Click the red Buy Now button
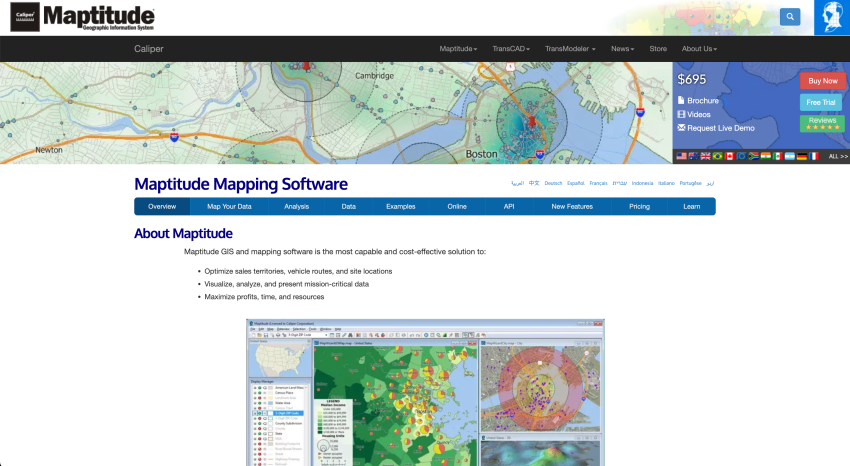This screenshot has height=466, width=850. coord(822,81)
